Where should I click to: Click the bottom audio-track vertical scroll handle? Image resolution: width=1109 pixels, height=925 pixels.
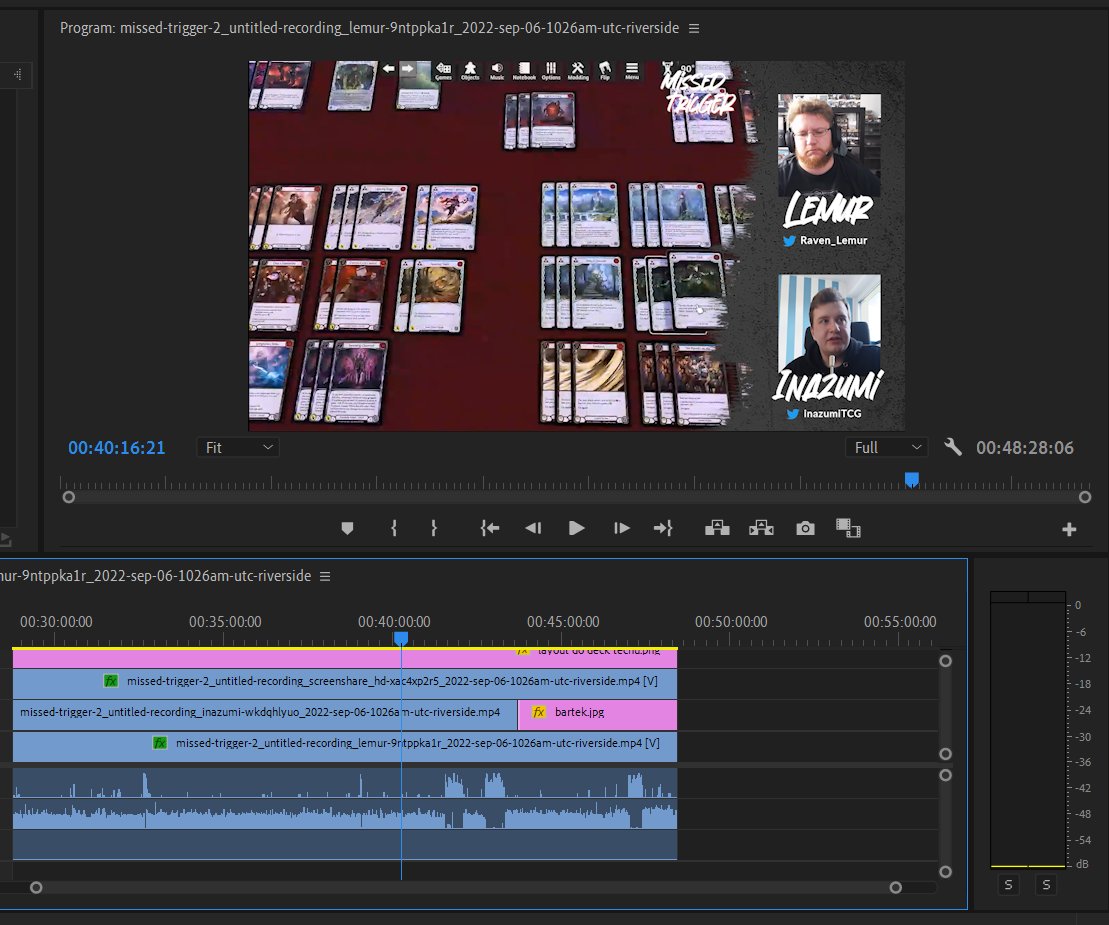[x=945, y=872]
